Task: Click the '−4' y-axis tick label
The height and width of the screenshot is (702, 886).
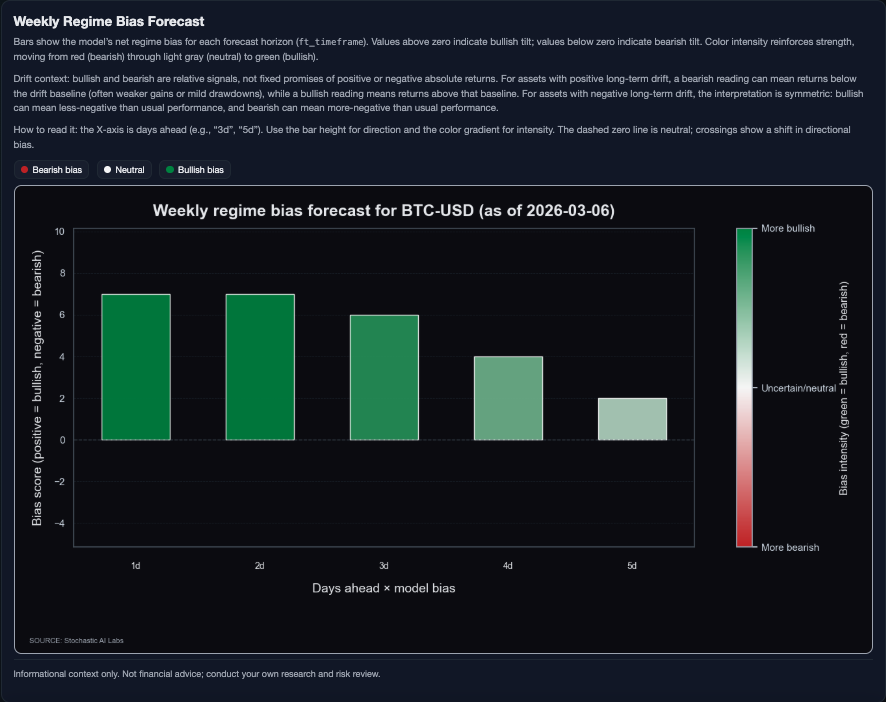Action: click(x=60, y=523)
